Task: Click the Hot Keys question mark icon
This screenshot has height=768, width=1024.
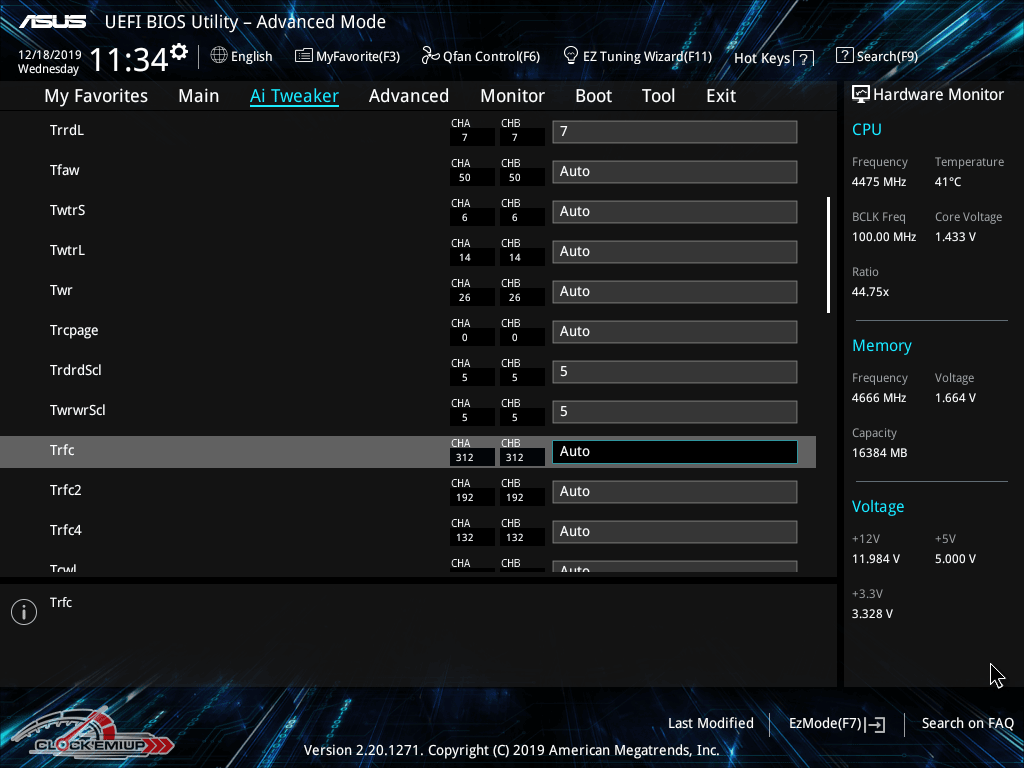Action: (803, 59)
